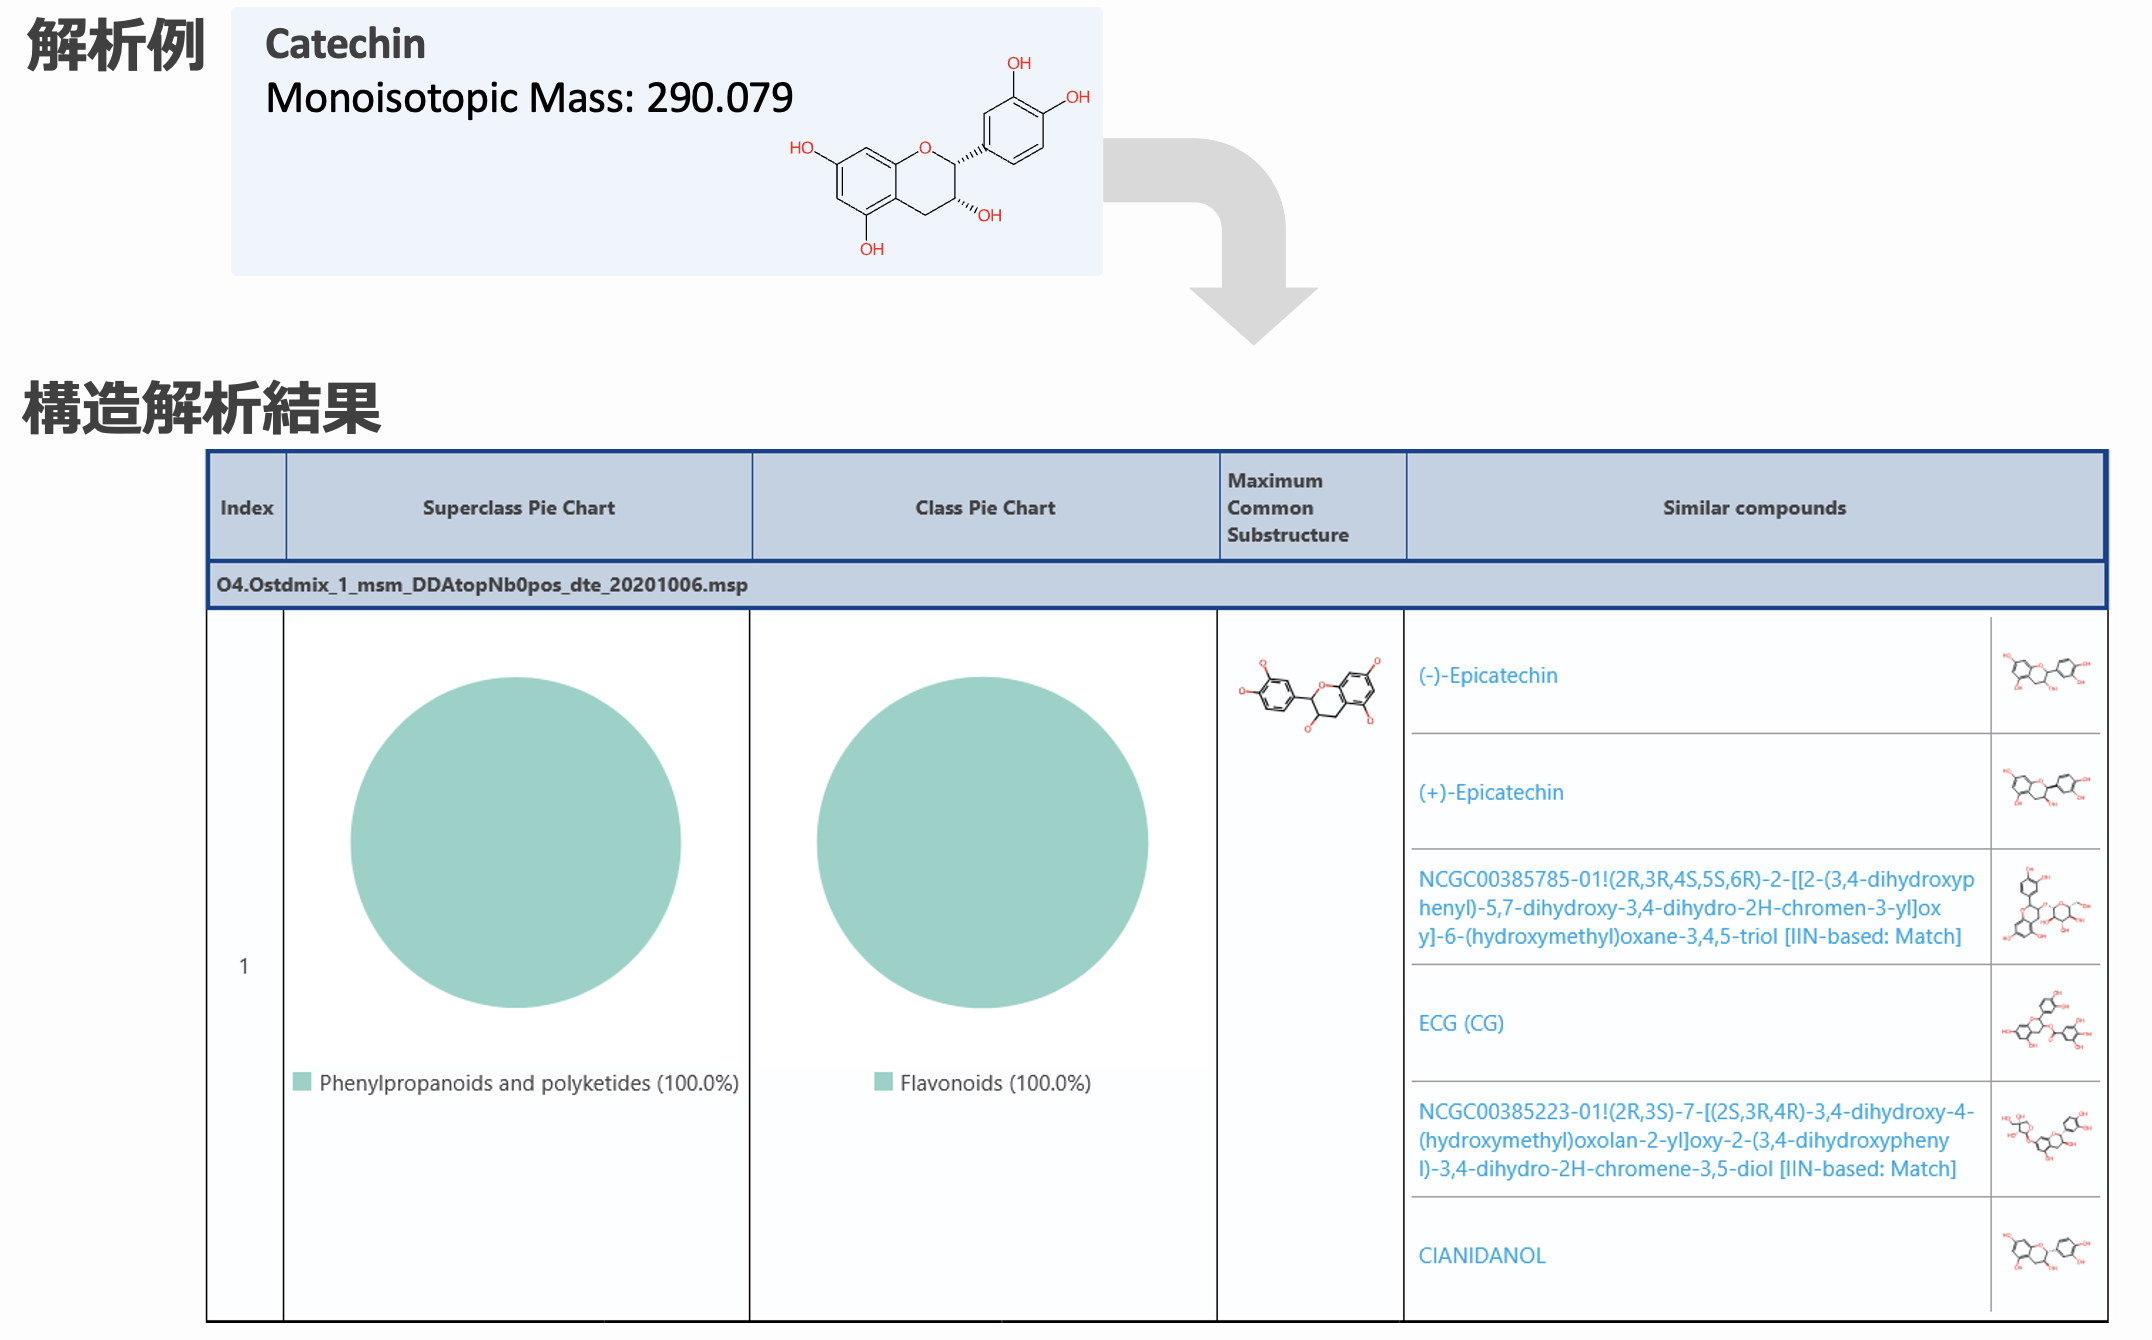Click the maximum common substructure image
Image resolution: width=2152 pixels, height=1340 pixels.
click(1310, 695)
